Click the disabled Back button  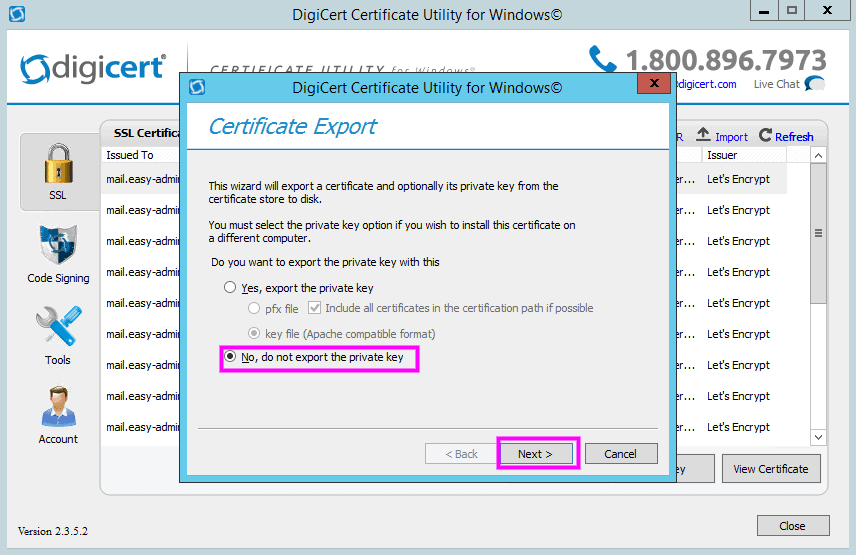pyautogui.click(x=461, y=453)
